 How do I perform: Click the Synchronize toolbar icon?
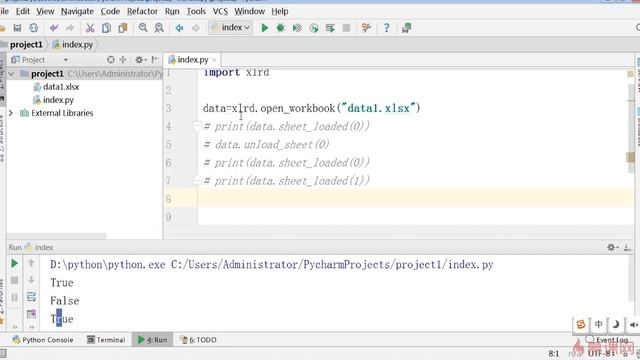[x=33, y=28]
